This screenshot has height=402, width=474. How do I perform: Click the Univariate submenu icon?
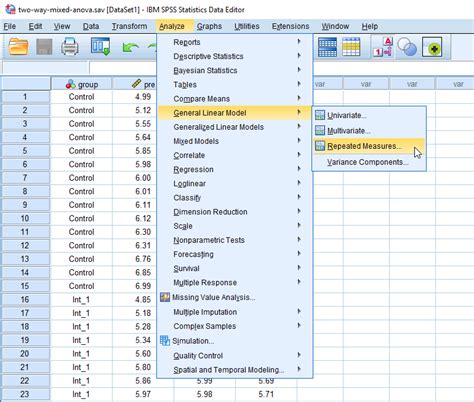pos(320,115)
